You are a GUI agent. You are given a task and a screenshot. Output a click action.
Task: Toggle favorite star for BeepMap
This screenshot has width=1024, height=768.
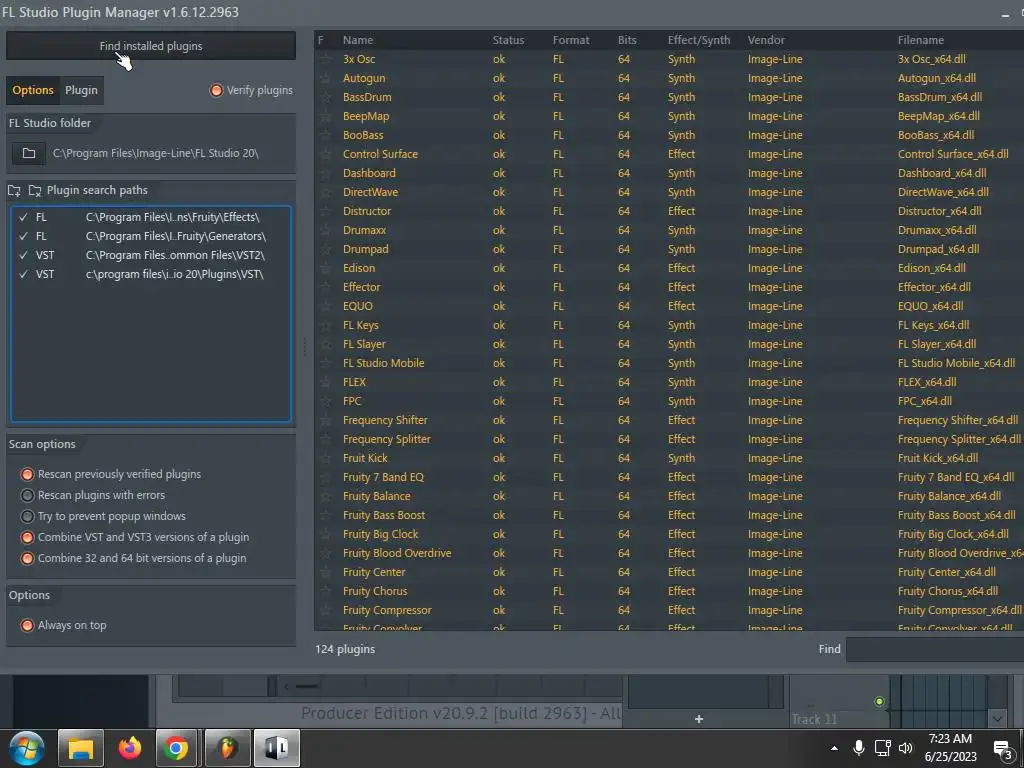click(325, 116)
